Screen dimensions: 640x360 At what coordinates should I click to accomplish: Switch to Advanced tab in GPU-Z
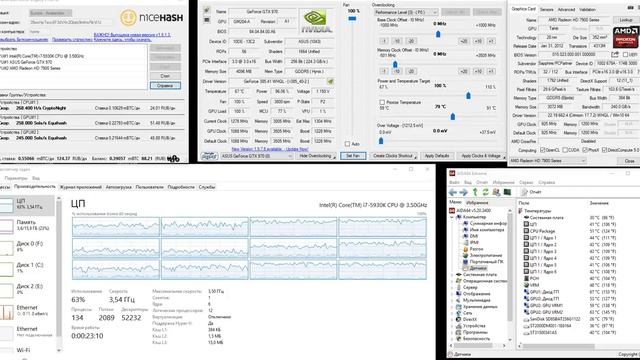tap(566, 9)
